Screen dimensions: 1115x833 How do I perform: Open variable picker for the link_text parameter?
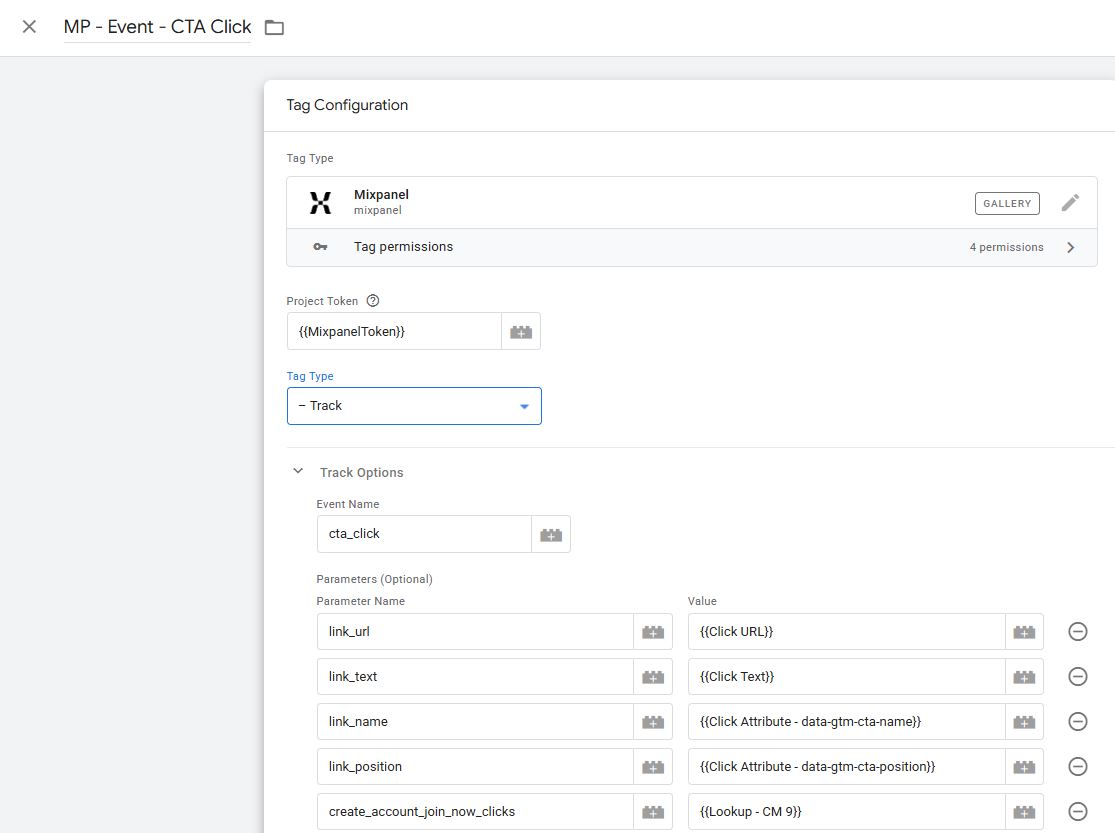point(651,676)
